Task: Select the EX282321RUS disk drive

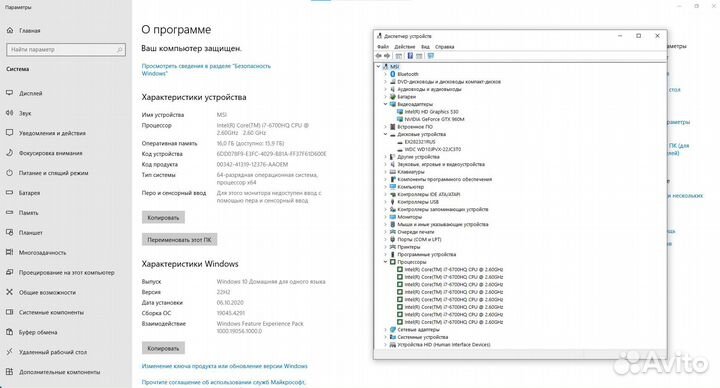Action: point(420,142)
